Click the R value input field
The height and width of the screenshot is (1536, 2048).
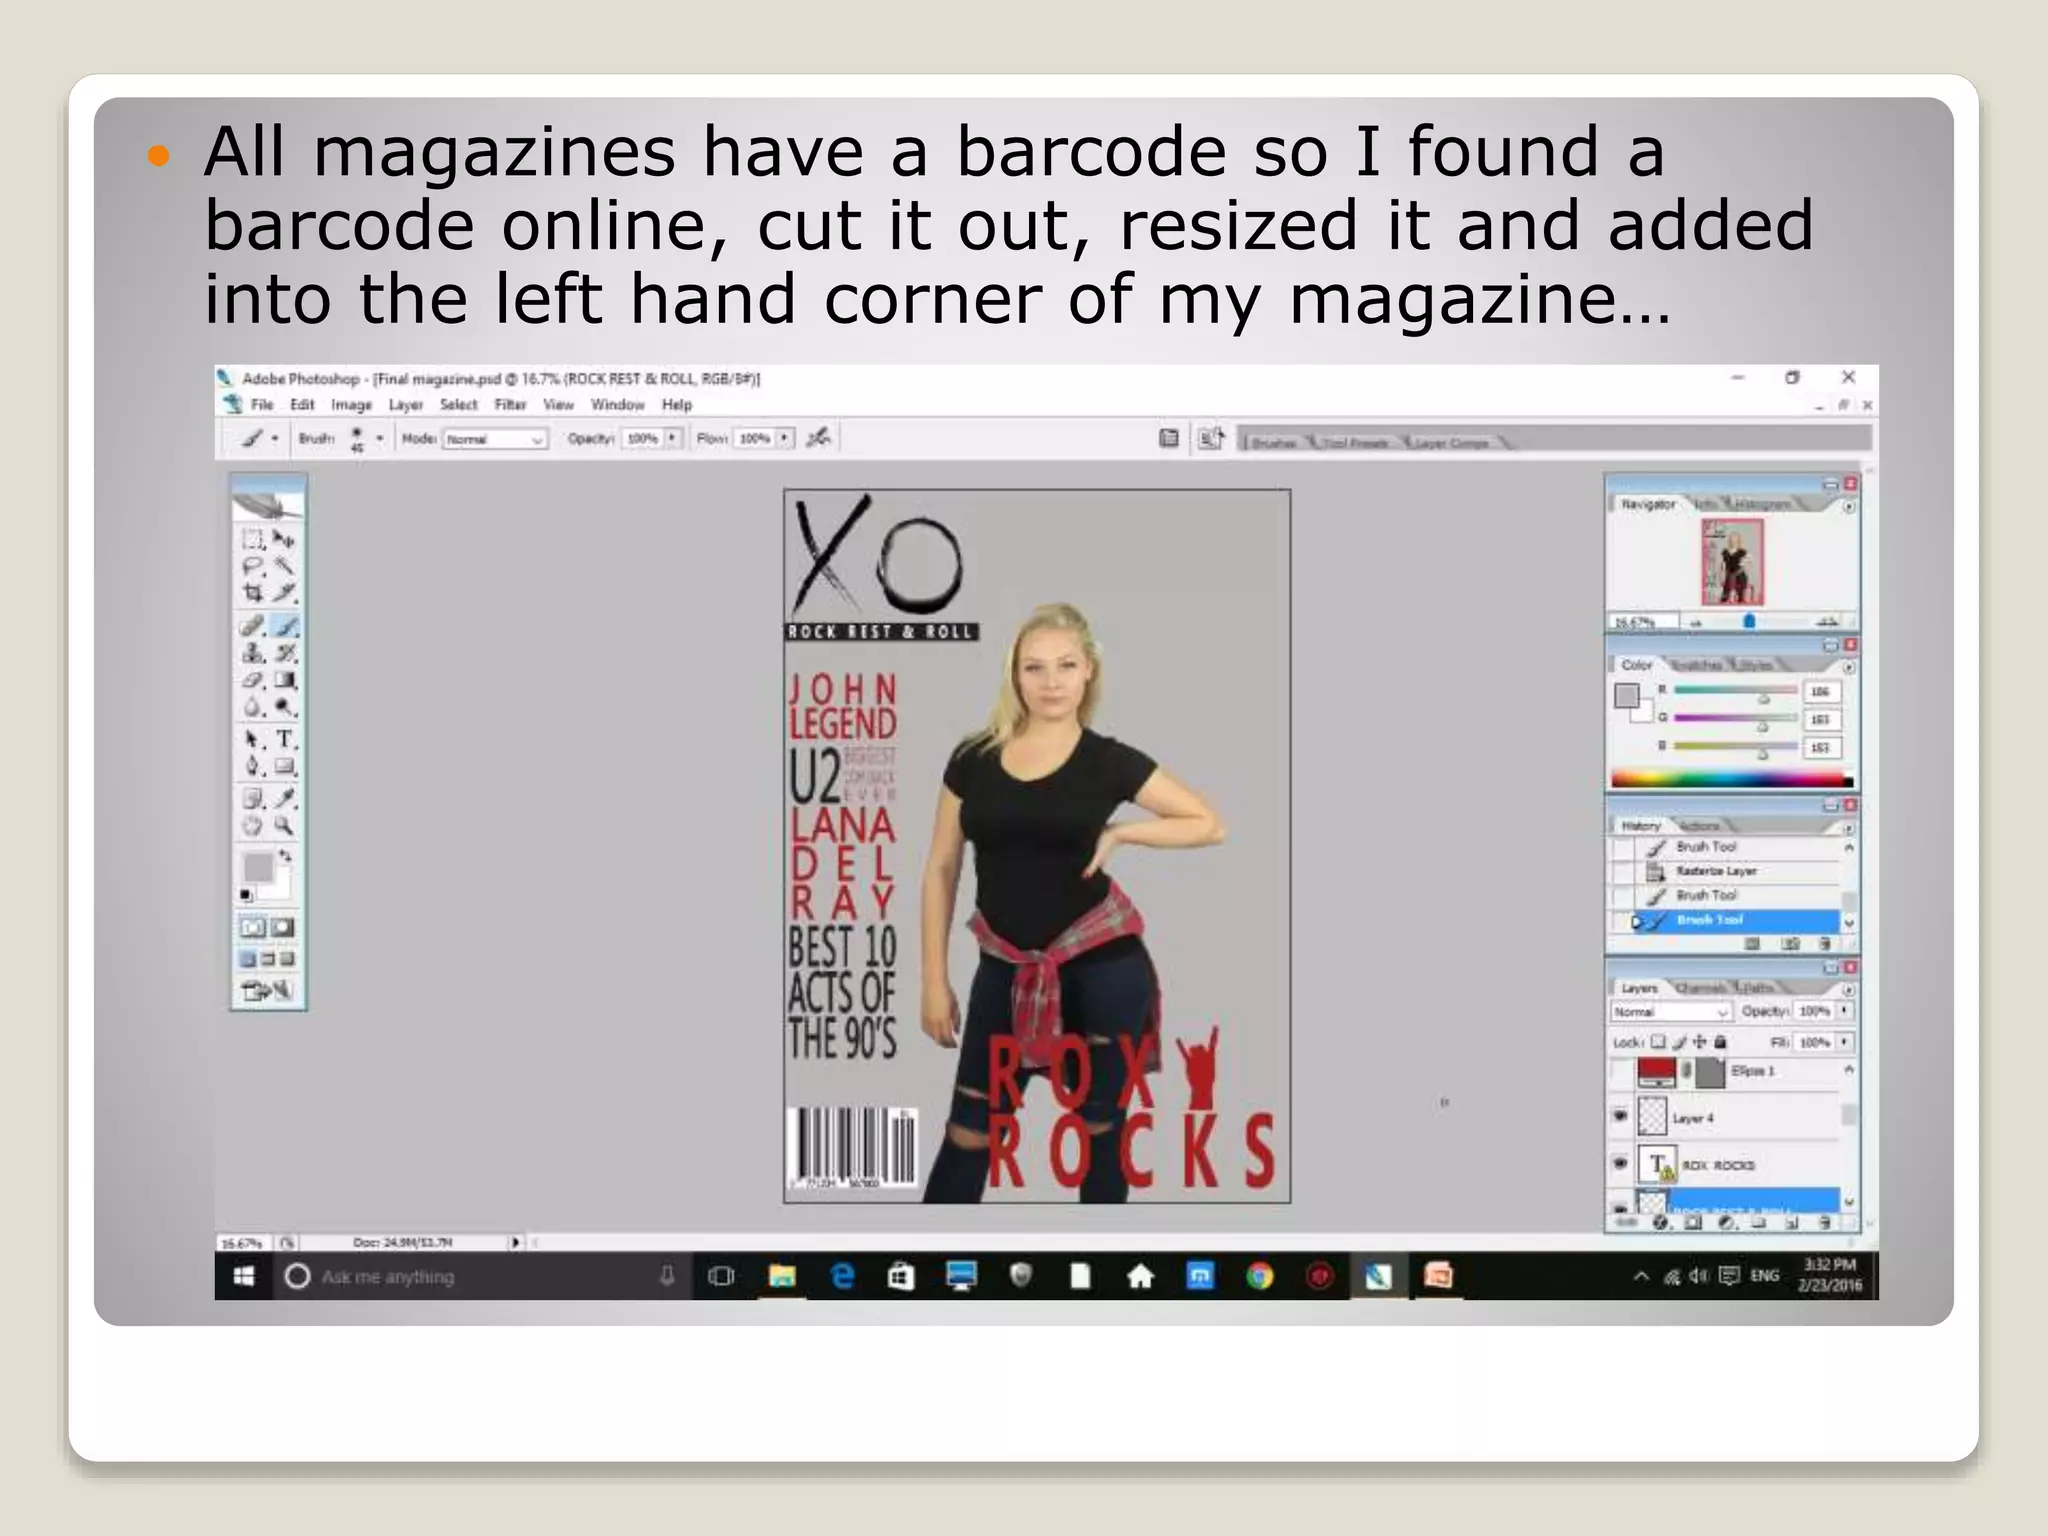click(1821, 692)
